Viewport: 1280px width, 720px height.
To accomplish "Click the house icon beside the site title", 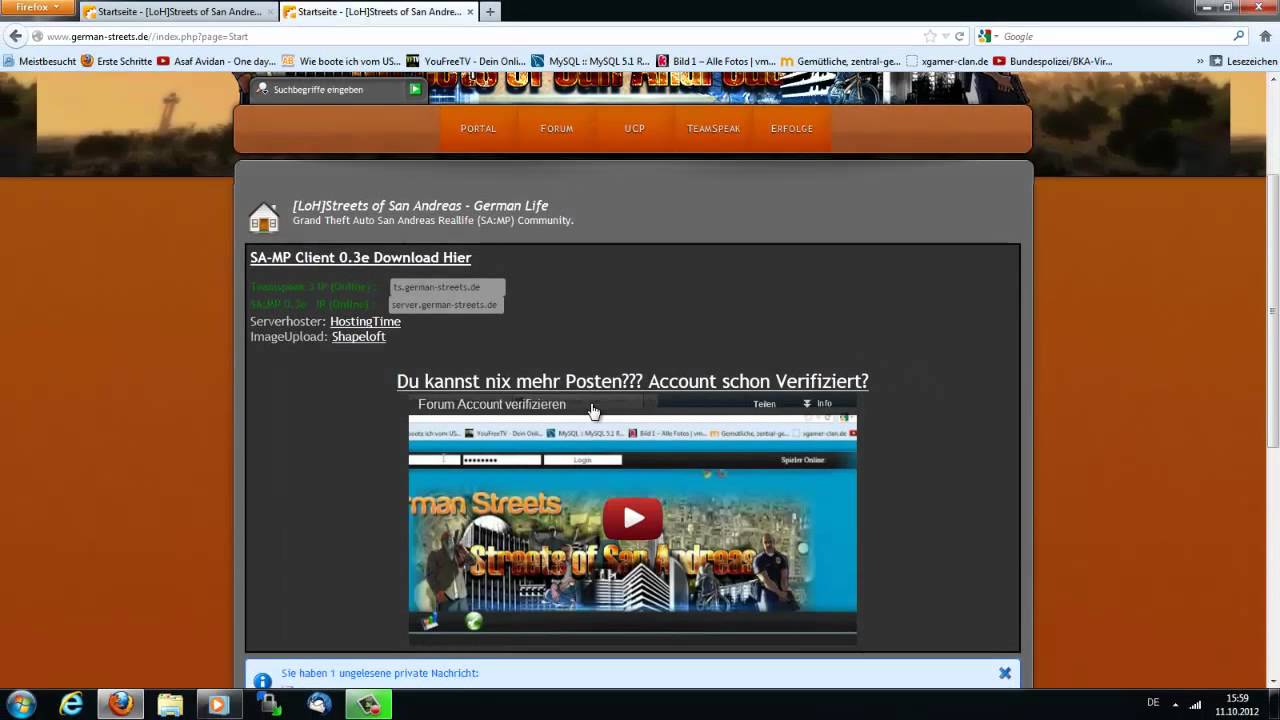I will (x=264, y=217).
